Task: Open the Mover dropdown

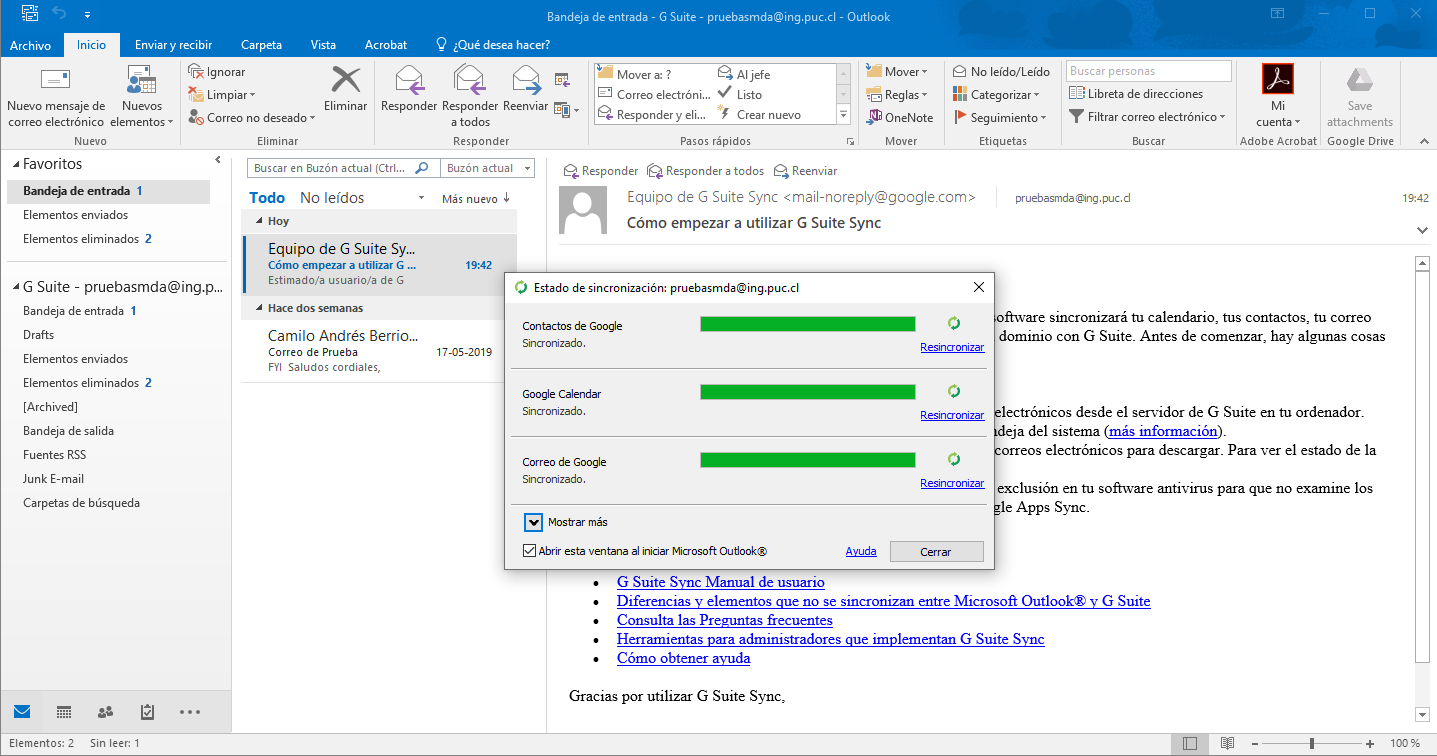Action: click(897, 72)
